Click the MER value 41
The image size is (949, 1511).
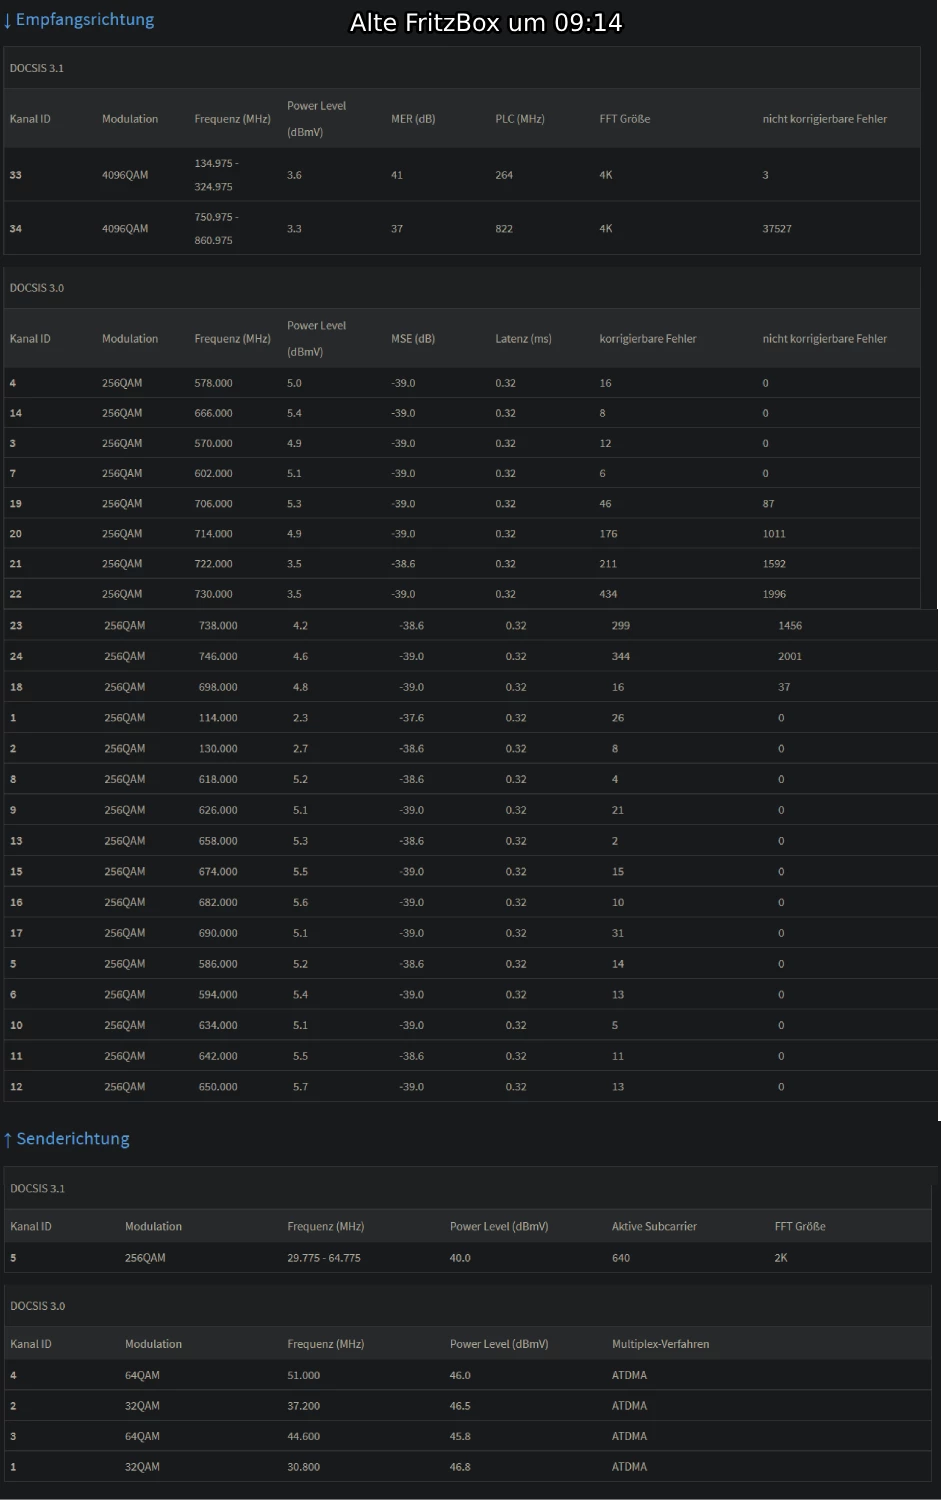tap(397, 175)
